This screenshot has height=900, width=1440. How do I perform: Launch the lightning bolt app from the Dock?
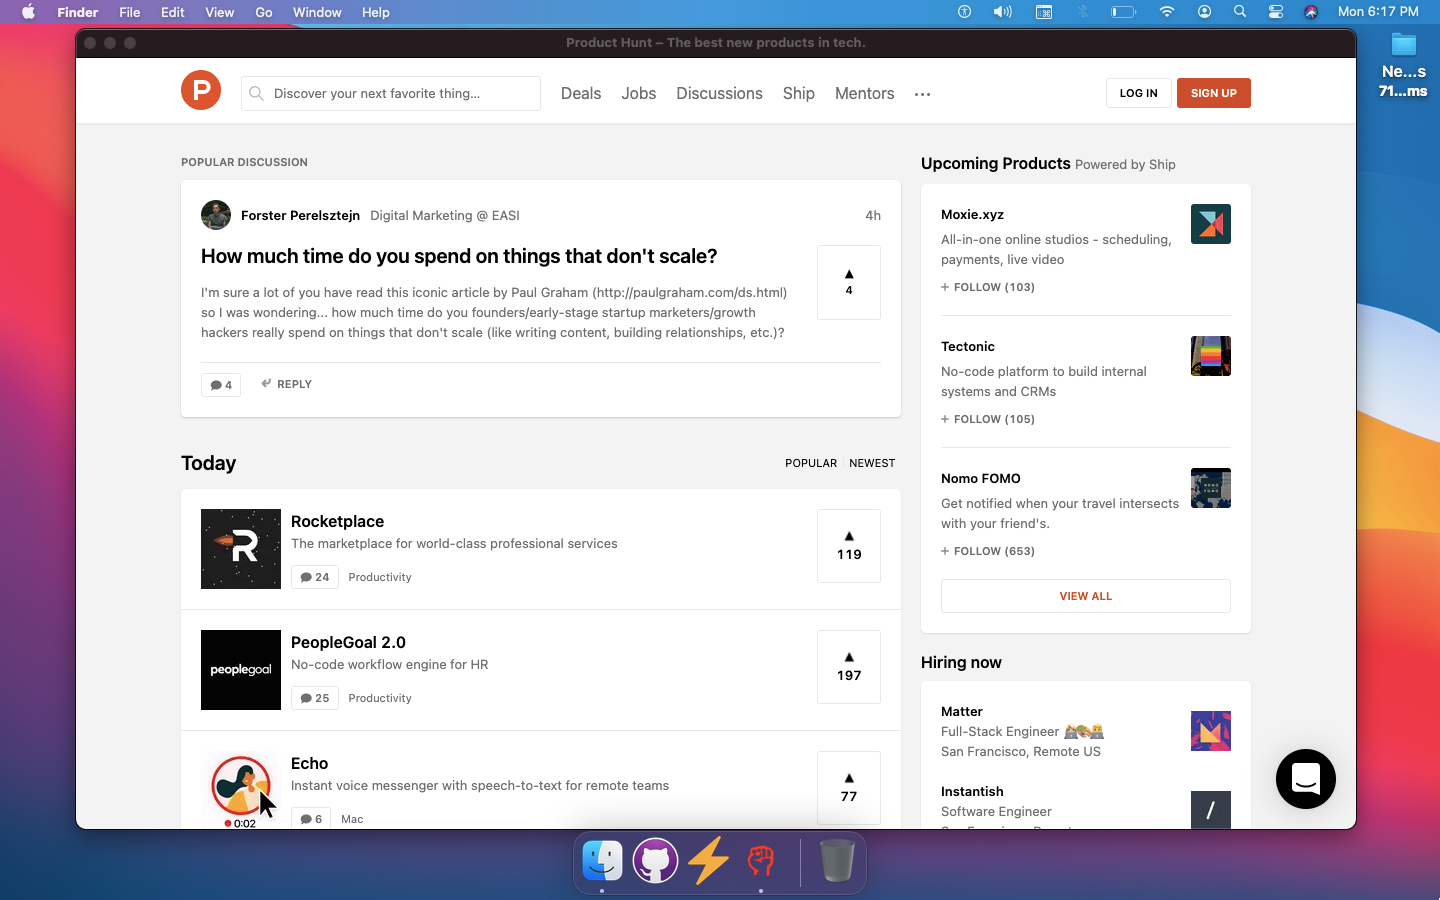point(708,861)
